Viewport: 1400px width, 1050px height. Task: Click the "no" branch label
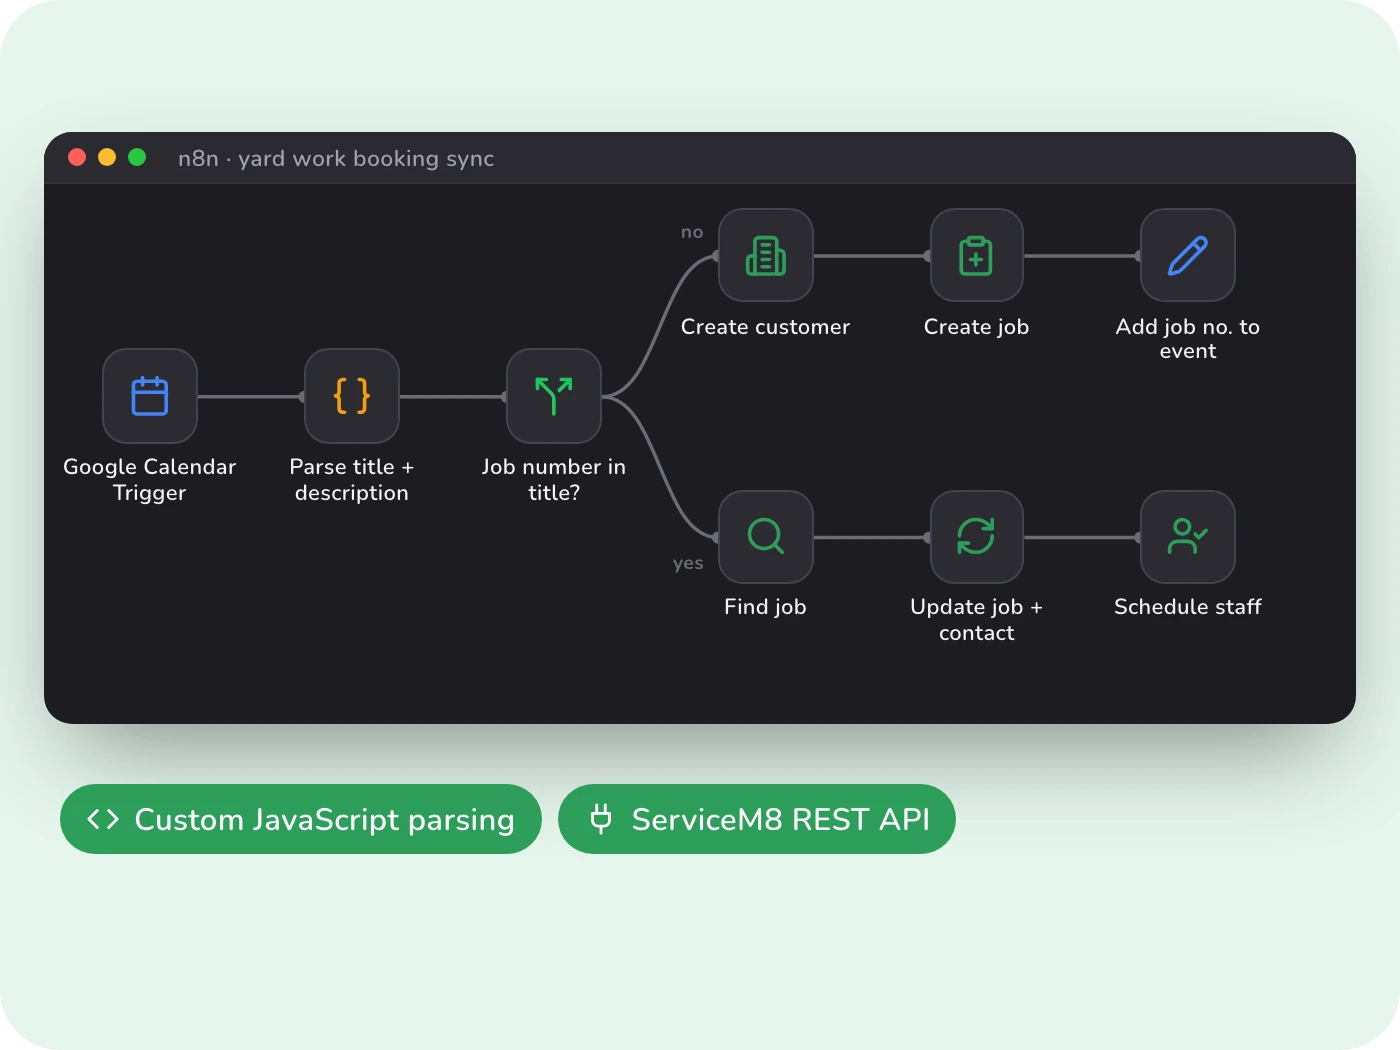[692, 232]
